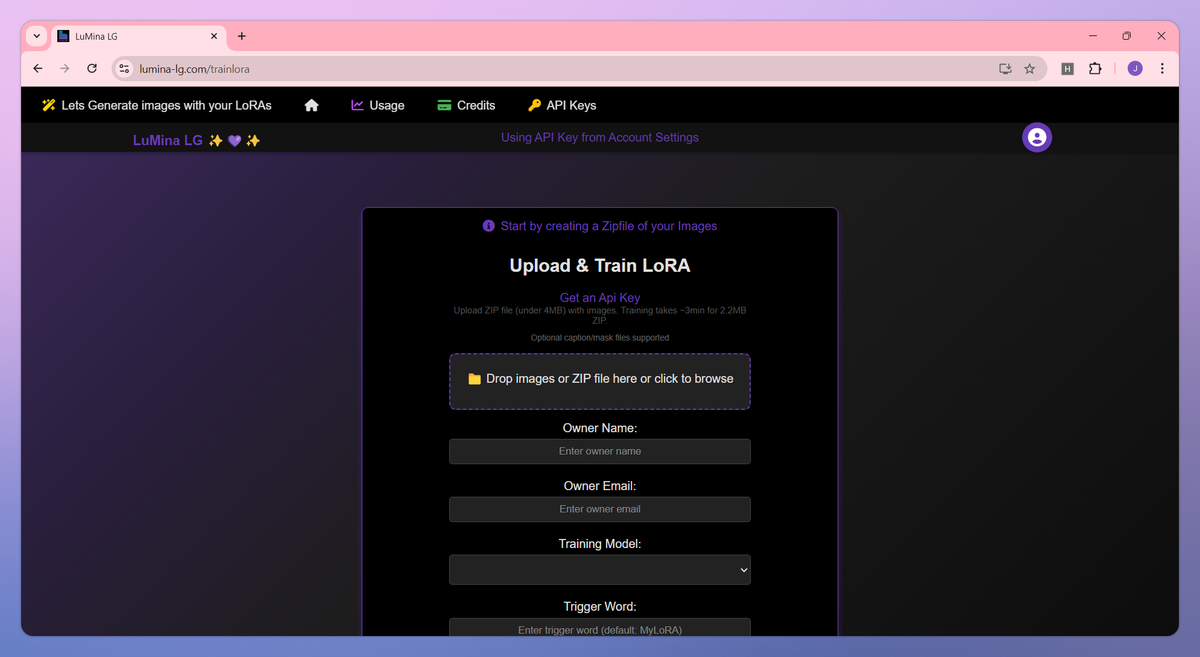
Task: Select the LuMina LG browser tab
Action: point(139,36)
